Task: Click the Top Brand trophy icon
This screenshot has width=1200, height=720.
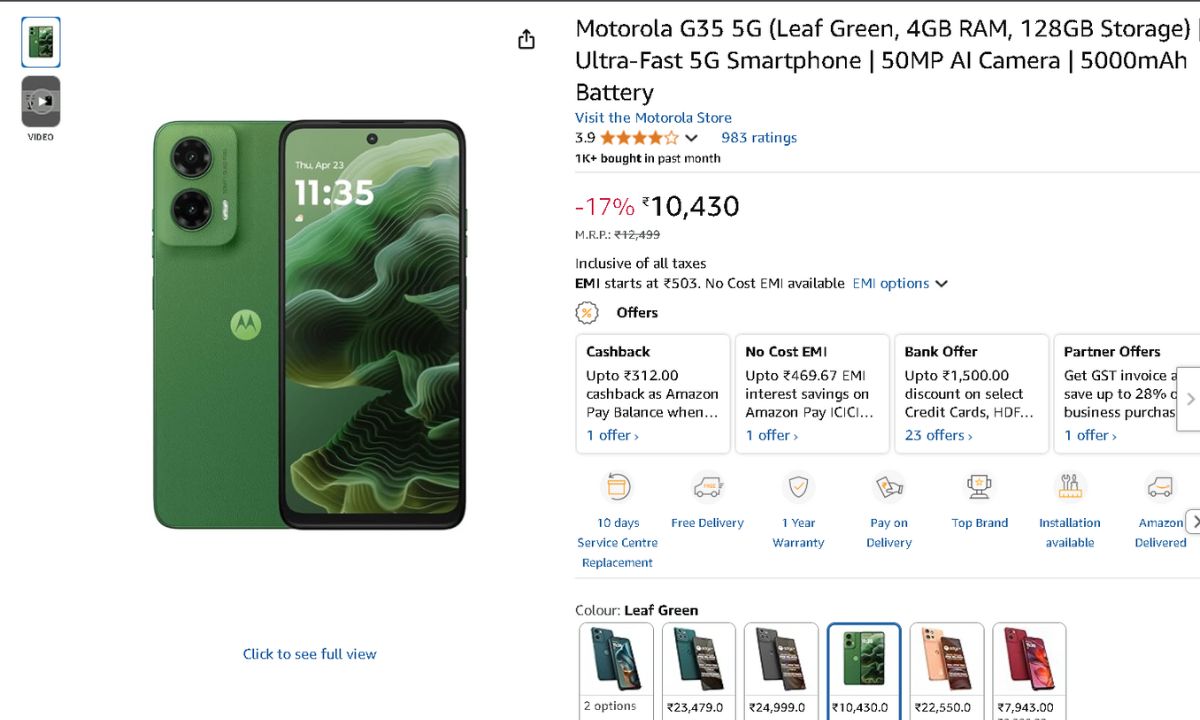Action: (x=979, y=487)
